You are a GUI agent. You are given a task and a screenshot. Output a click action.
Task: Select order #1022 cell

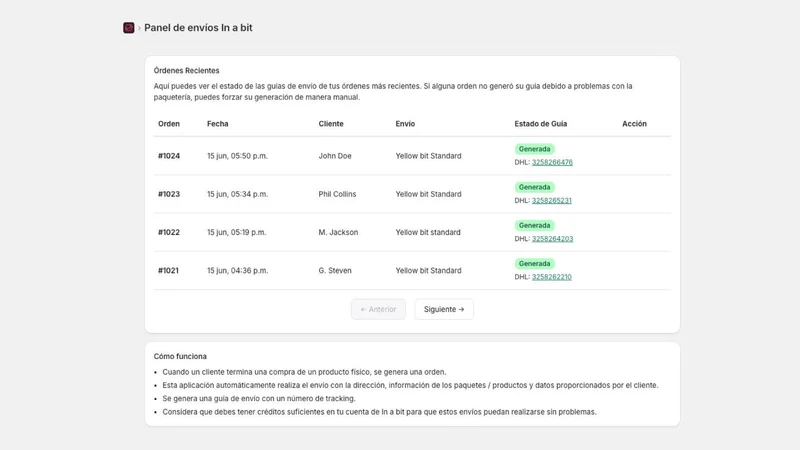click(x=169, y=233)
